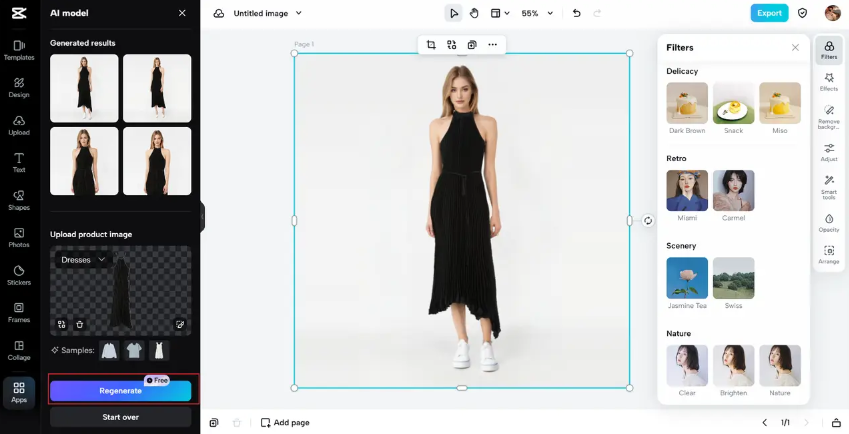Click the Export button
The image size is (849, 434).
769,13
